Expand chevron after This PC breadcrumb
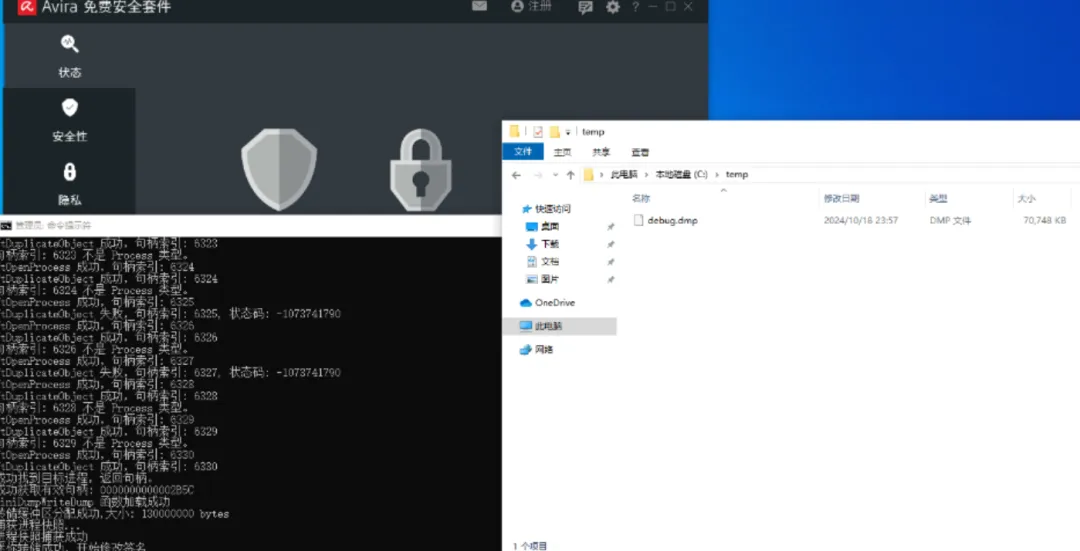 click(x=647, y=175)
